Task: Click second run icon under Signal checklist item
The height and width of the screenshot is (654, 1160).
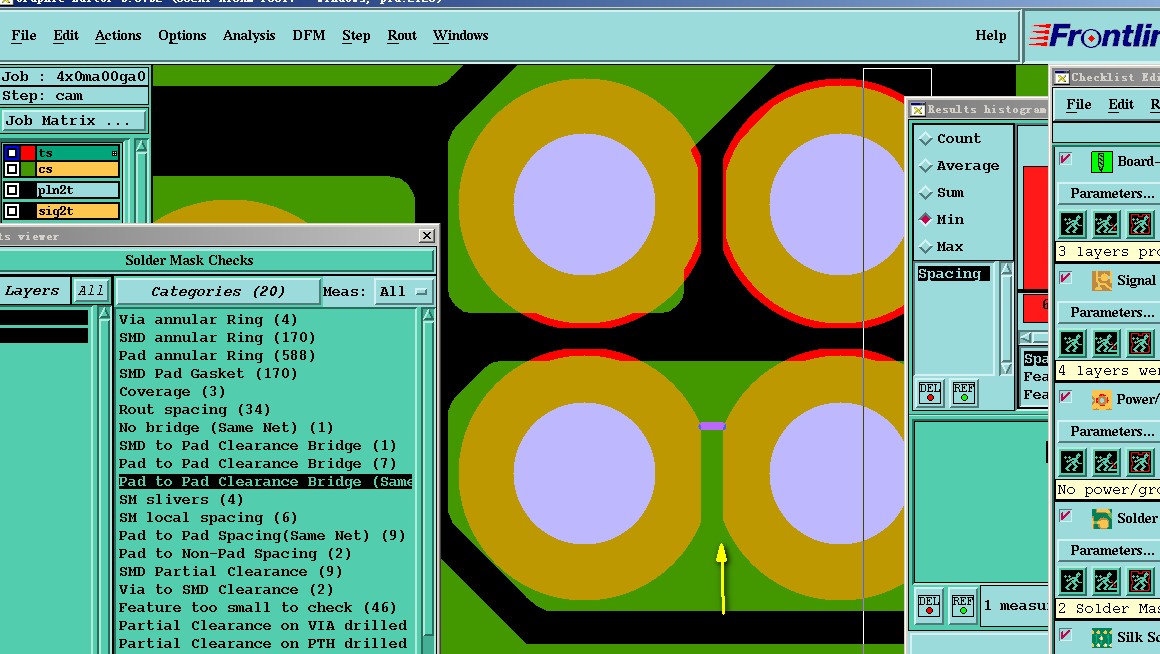Action: (1106, 343)
